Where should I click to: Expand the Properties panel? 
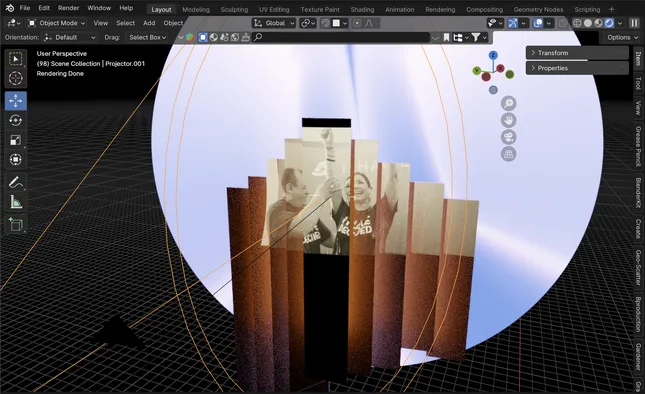pos(577,68)
